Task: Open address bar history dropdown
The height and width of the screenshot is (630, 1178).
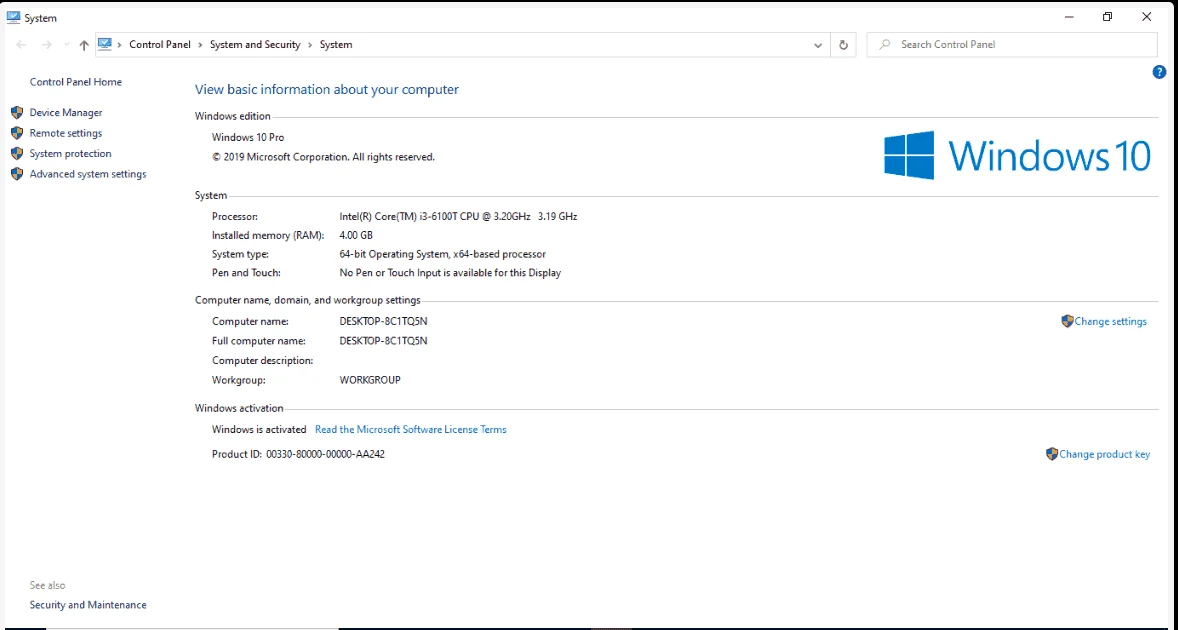Action: pyautogui.click(x=818, y=45)
